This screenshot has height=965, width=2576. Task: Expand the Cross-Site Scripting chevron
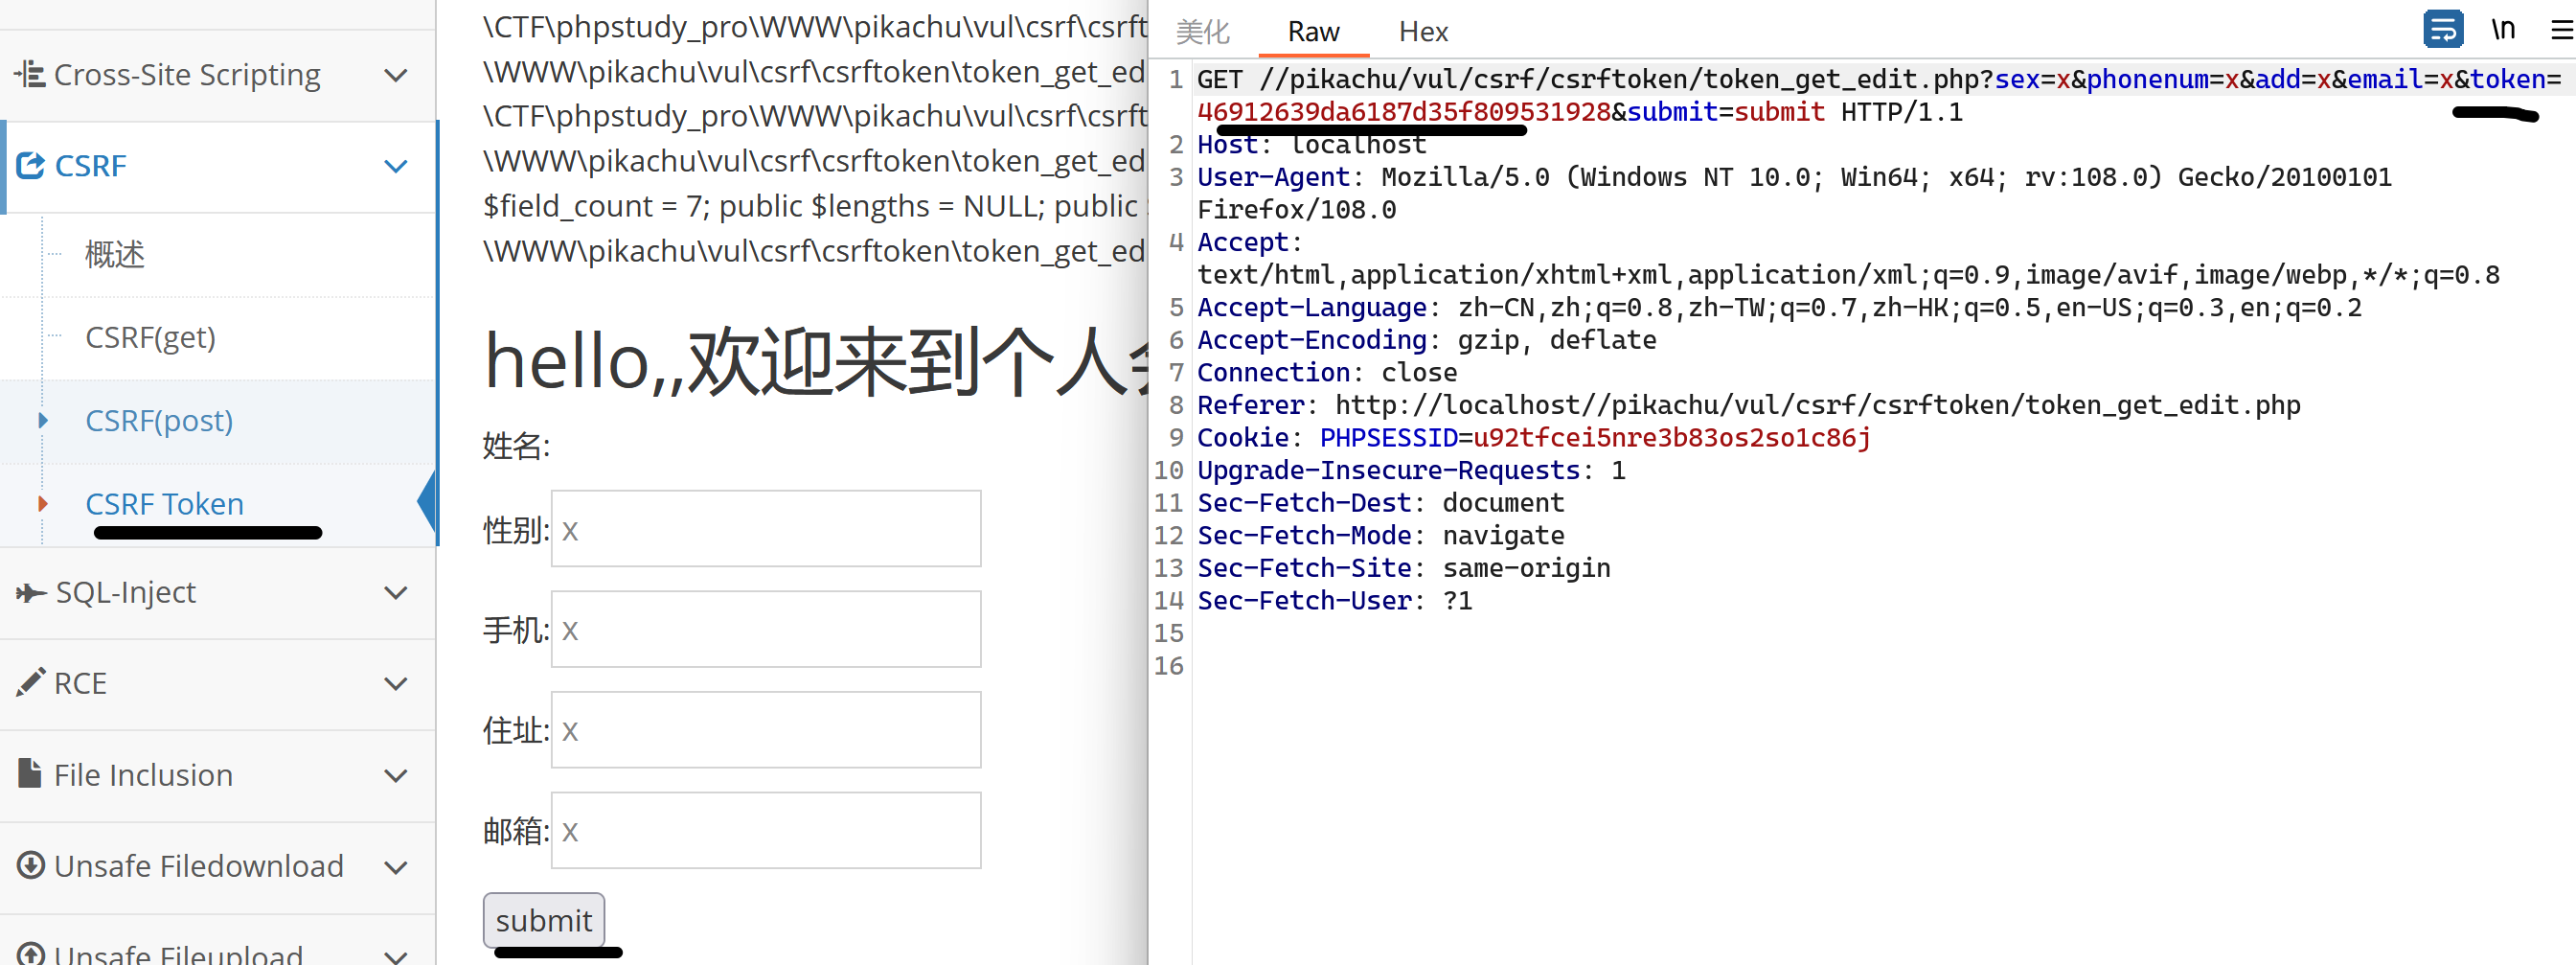396,75
